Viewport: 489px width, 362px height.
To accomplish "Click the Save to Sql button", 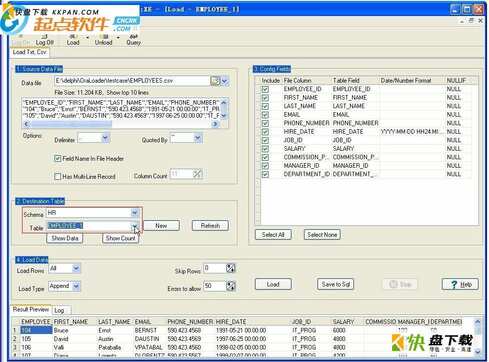I will (x=335, y=284).
